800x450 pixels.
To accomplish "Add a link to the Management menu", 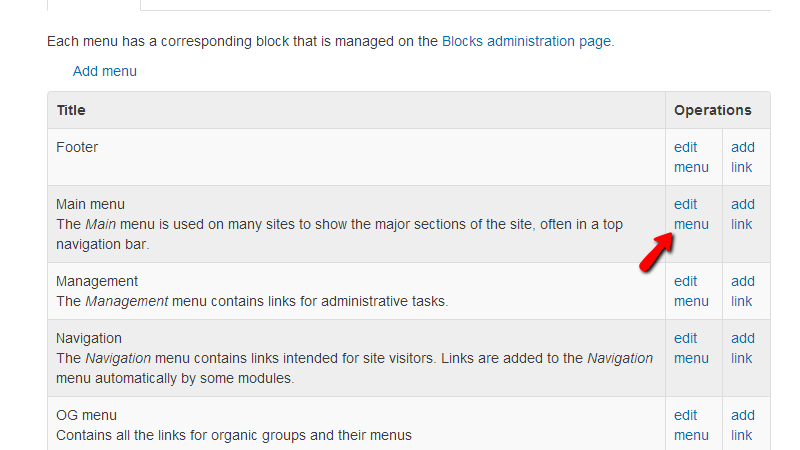I will pos(742,291).
